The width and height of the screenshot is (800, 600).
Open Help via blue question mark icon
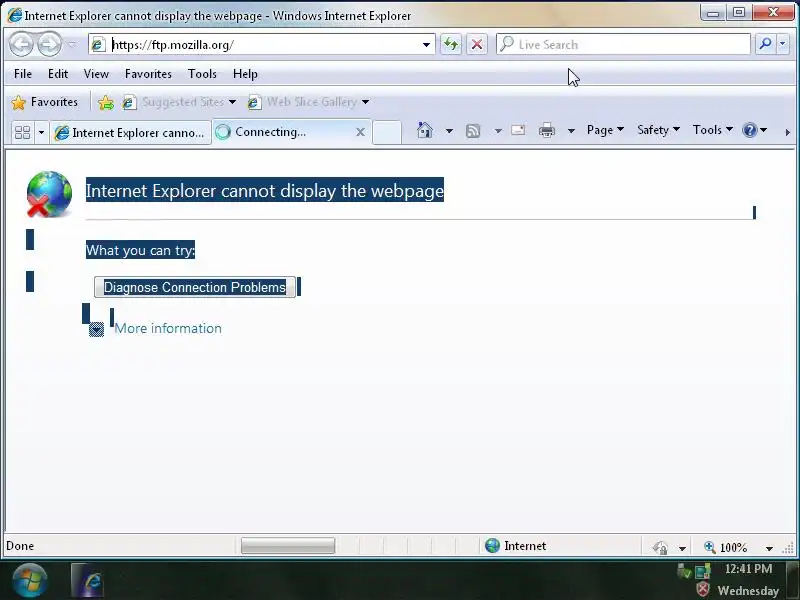[755, 131]
